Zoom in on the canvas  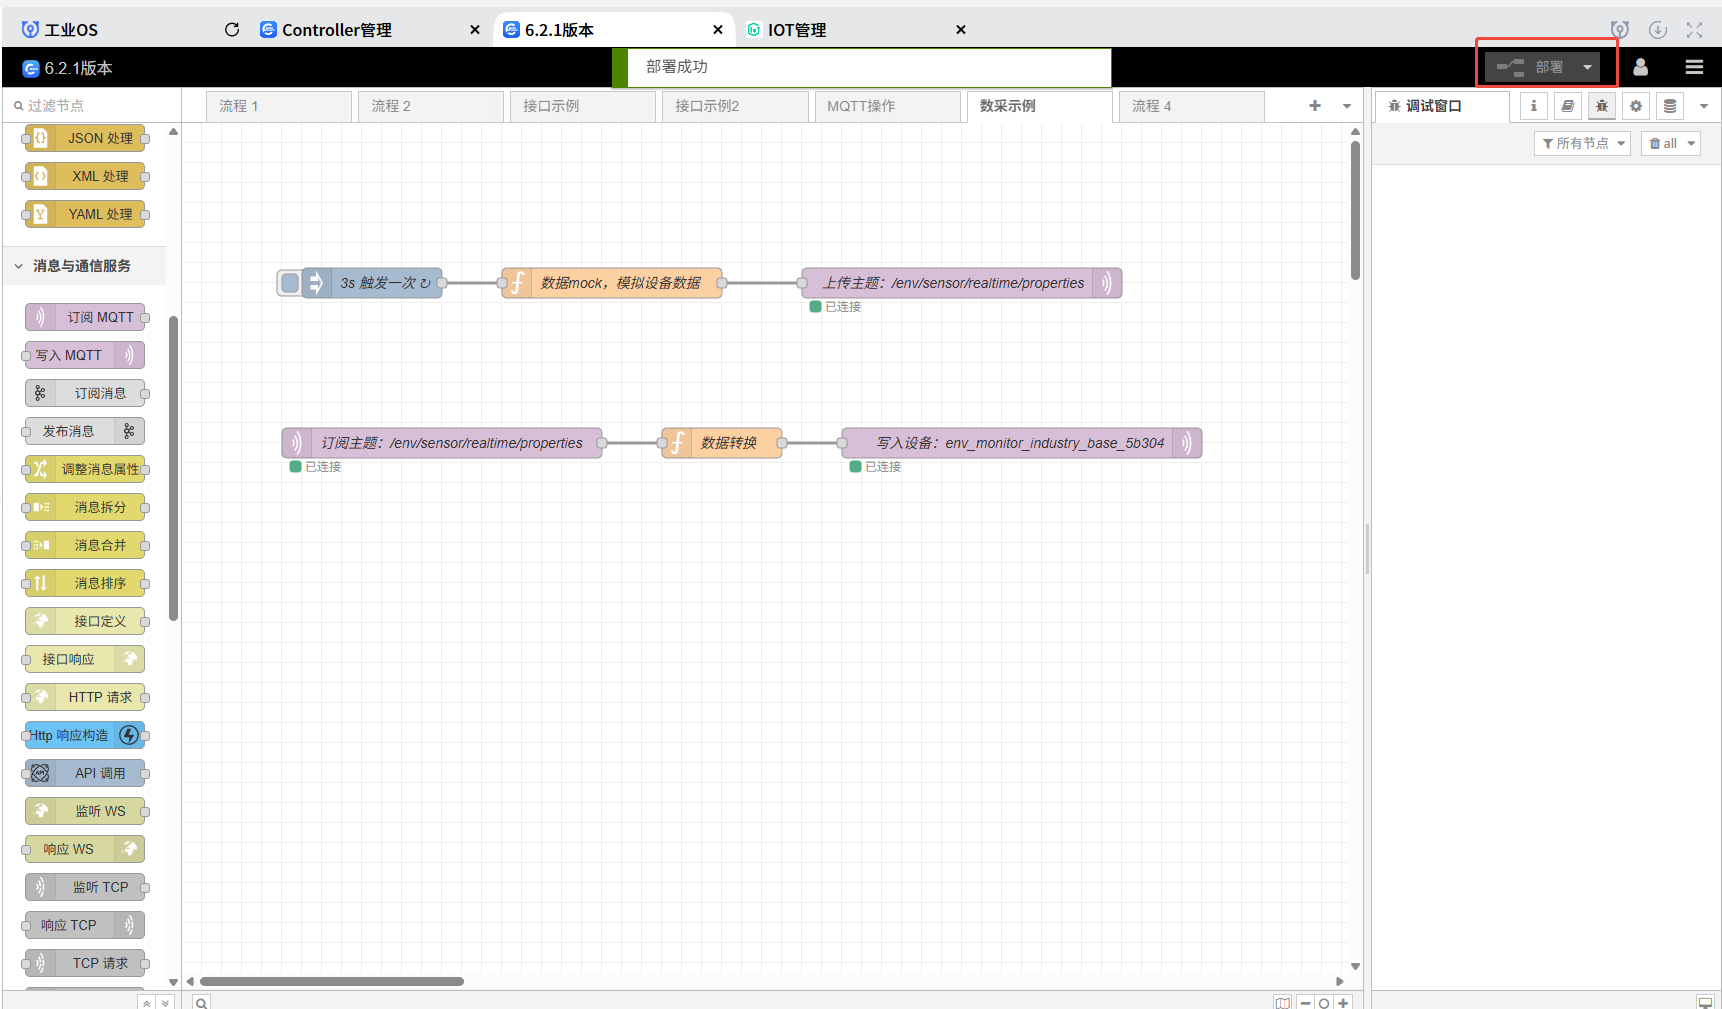[1343, 1002]
